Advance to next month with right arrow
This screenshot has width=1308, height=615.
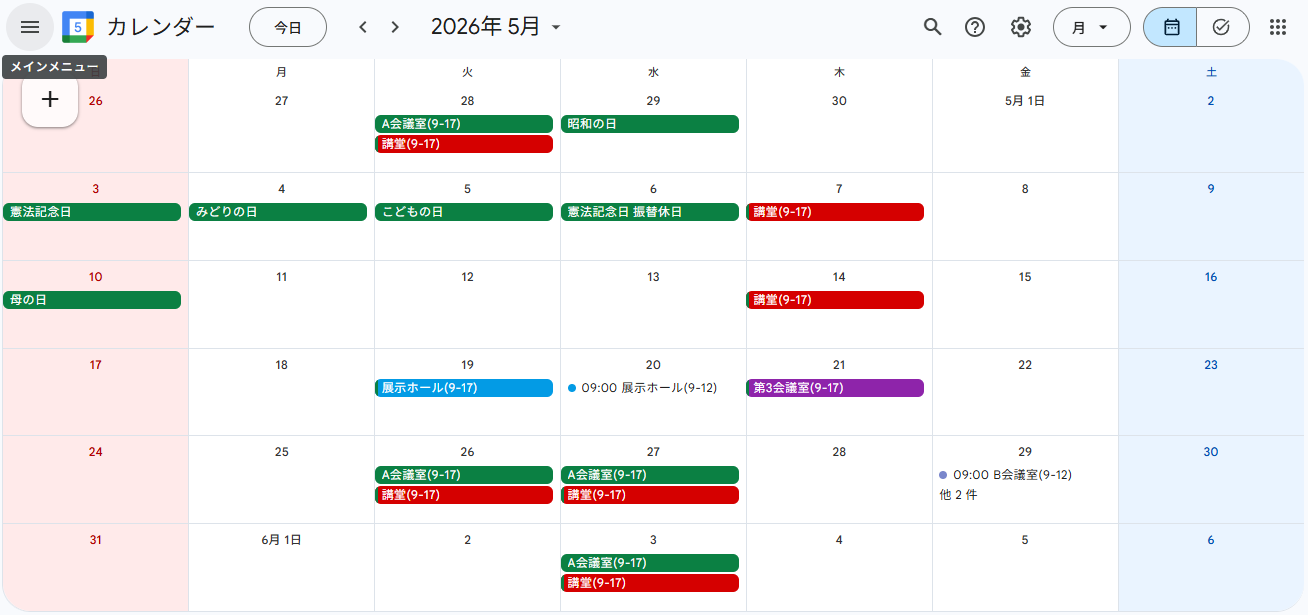pyautogui.click(x=395, y=27)
